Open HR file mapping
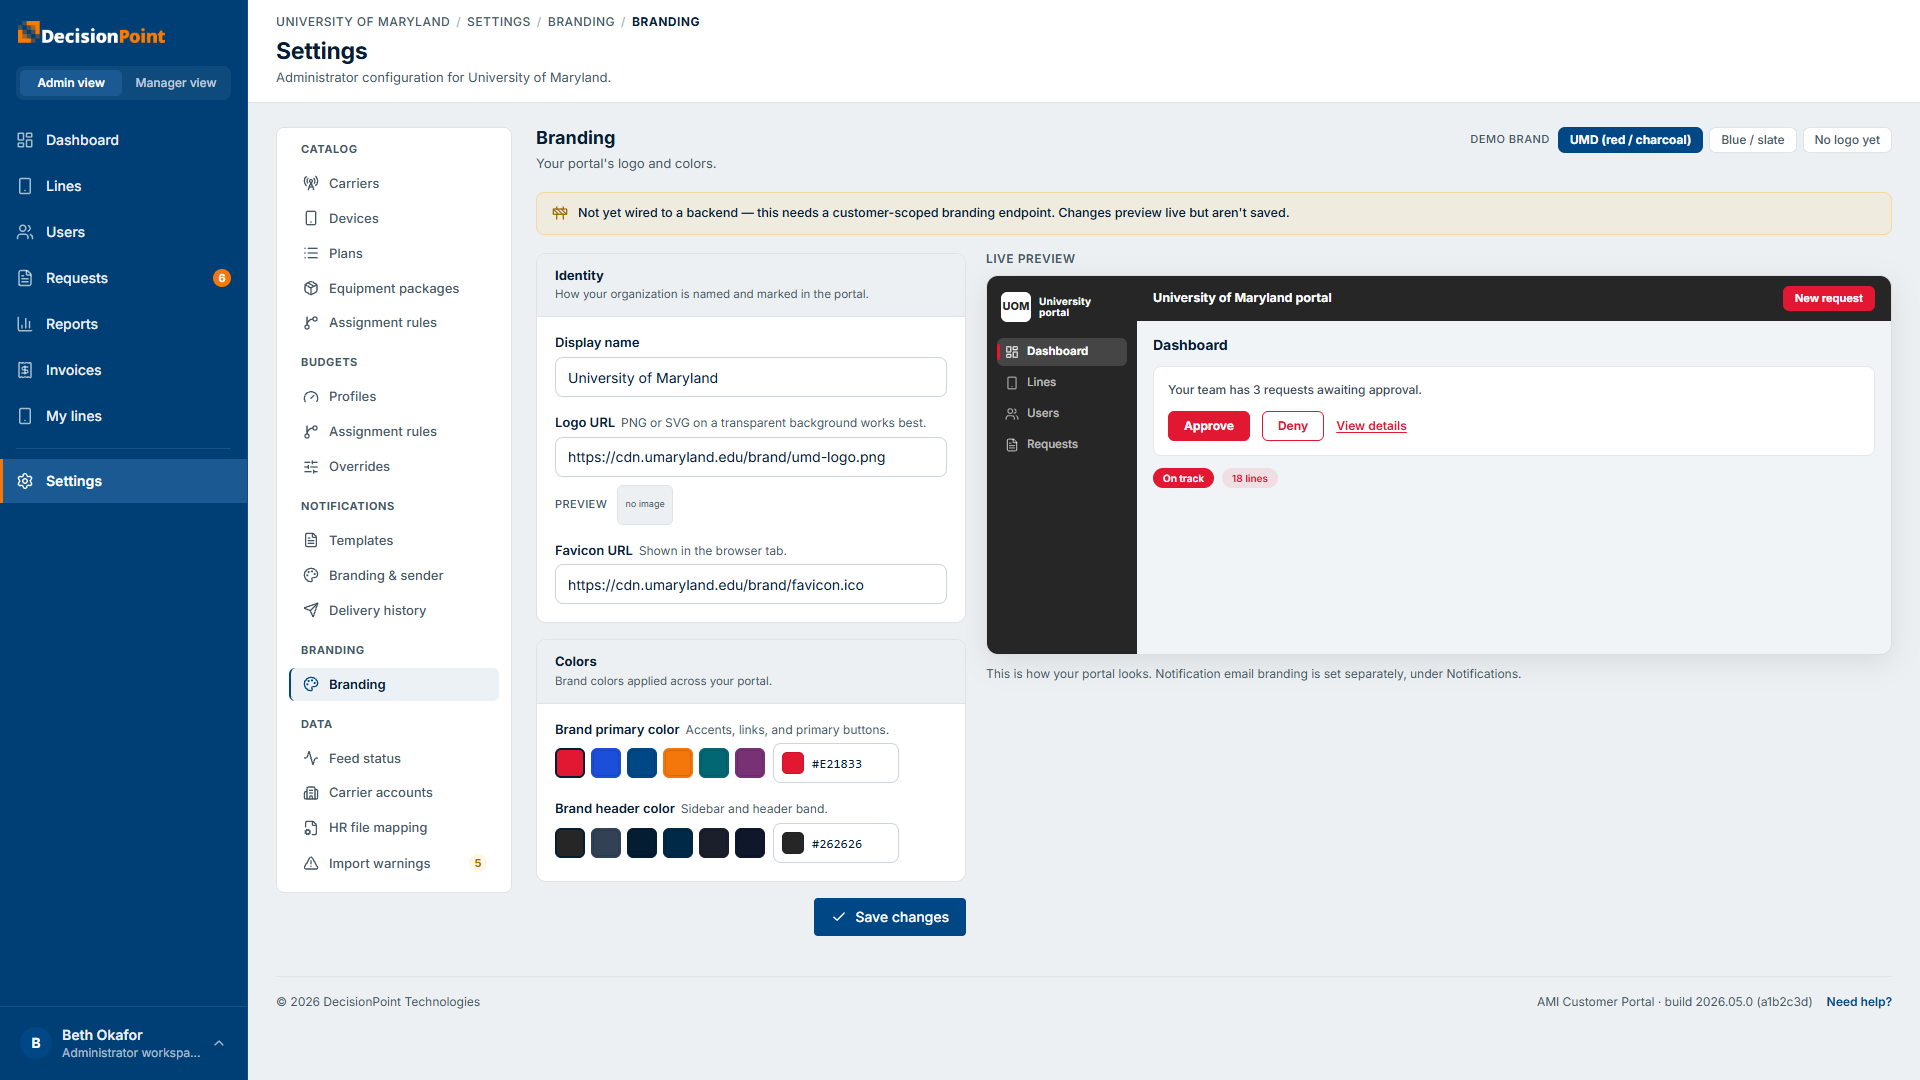Image resolution: width=1920 pixels, height=1080 pixels. (394, 827)
